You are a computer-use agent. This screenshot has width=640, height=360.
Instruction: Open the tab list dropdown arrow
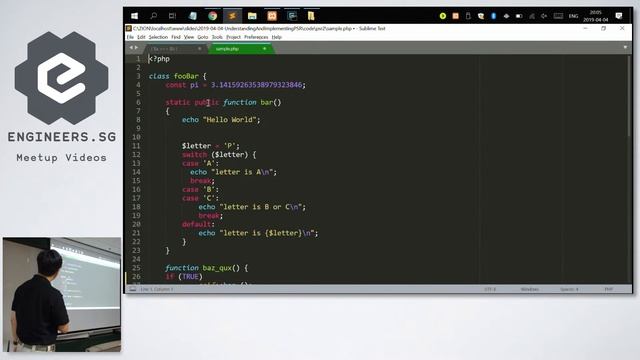625,48
